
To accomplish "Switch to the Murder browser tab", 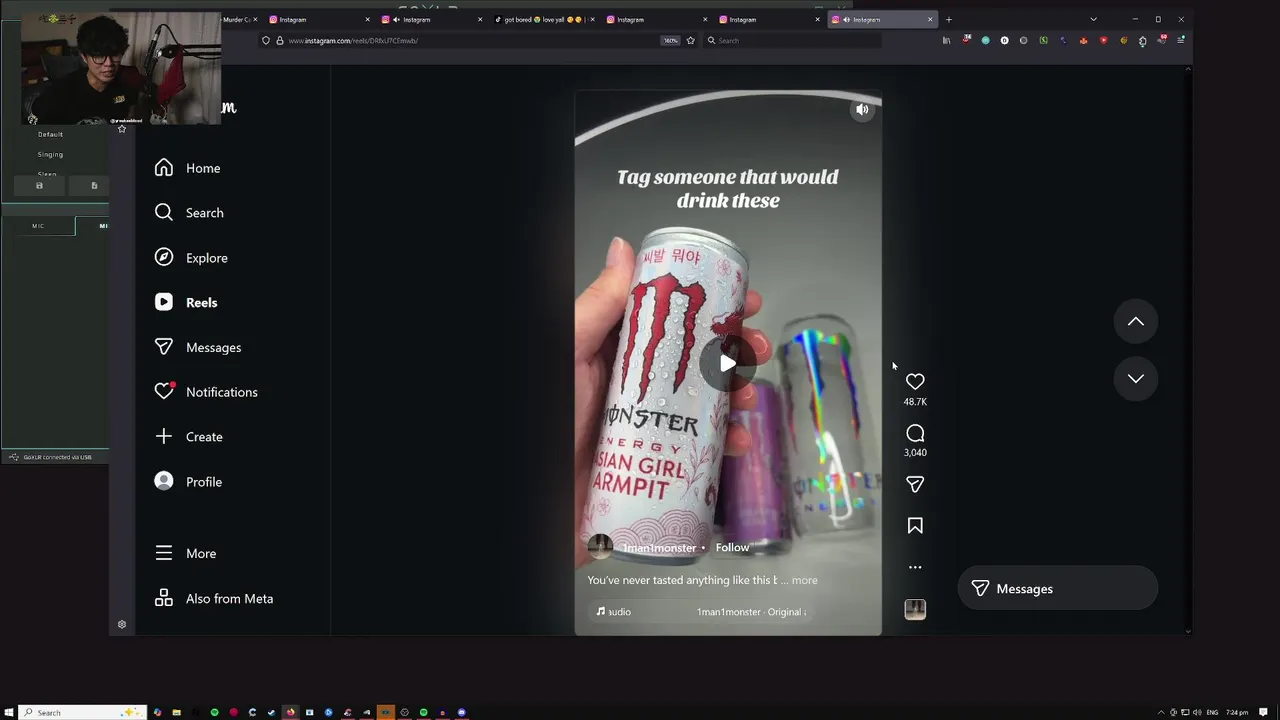I will click(x=240, y=19).
